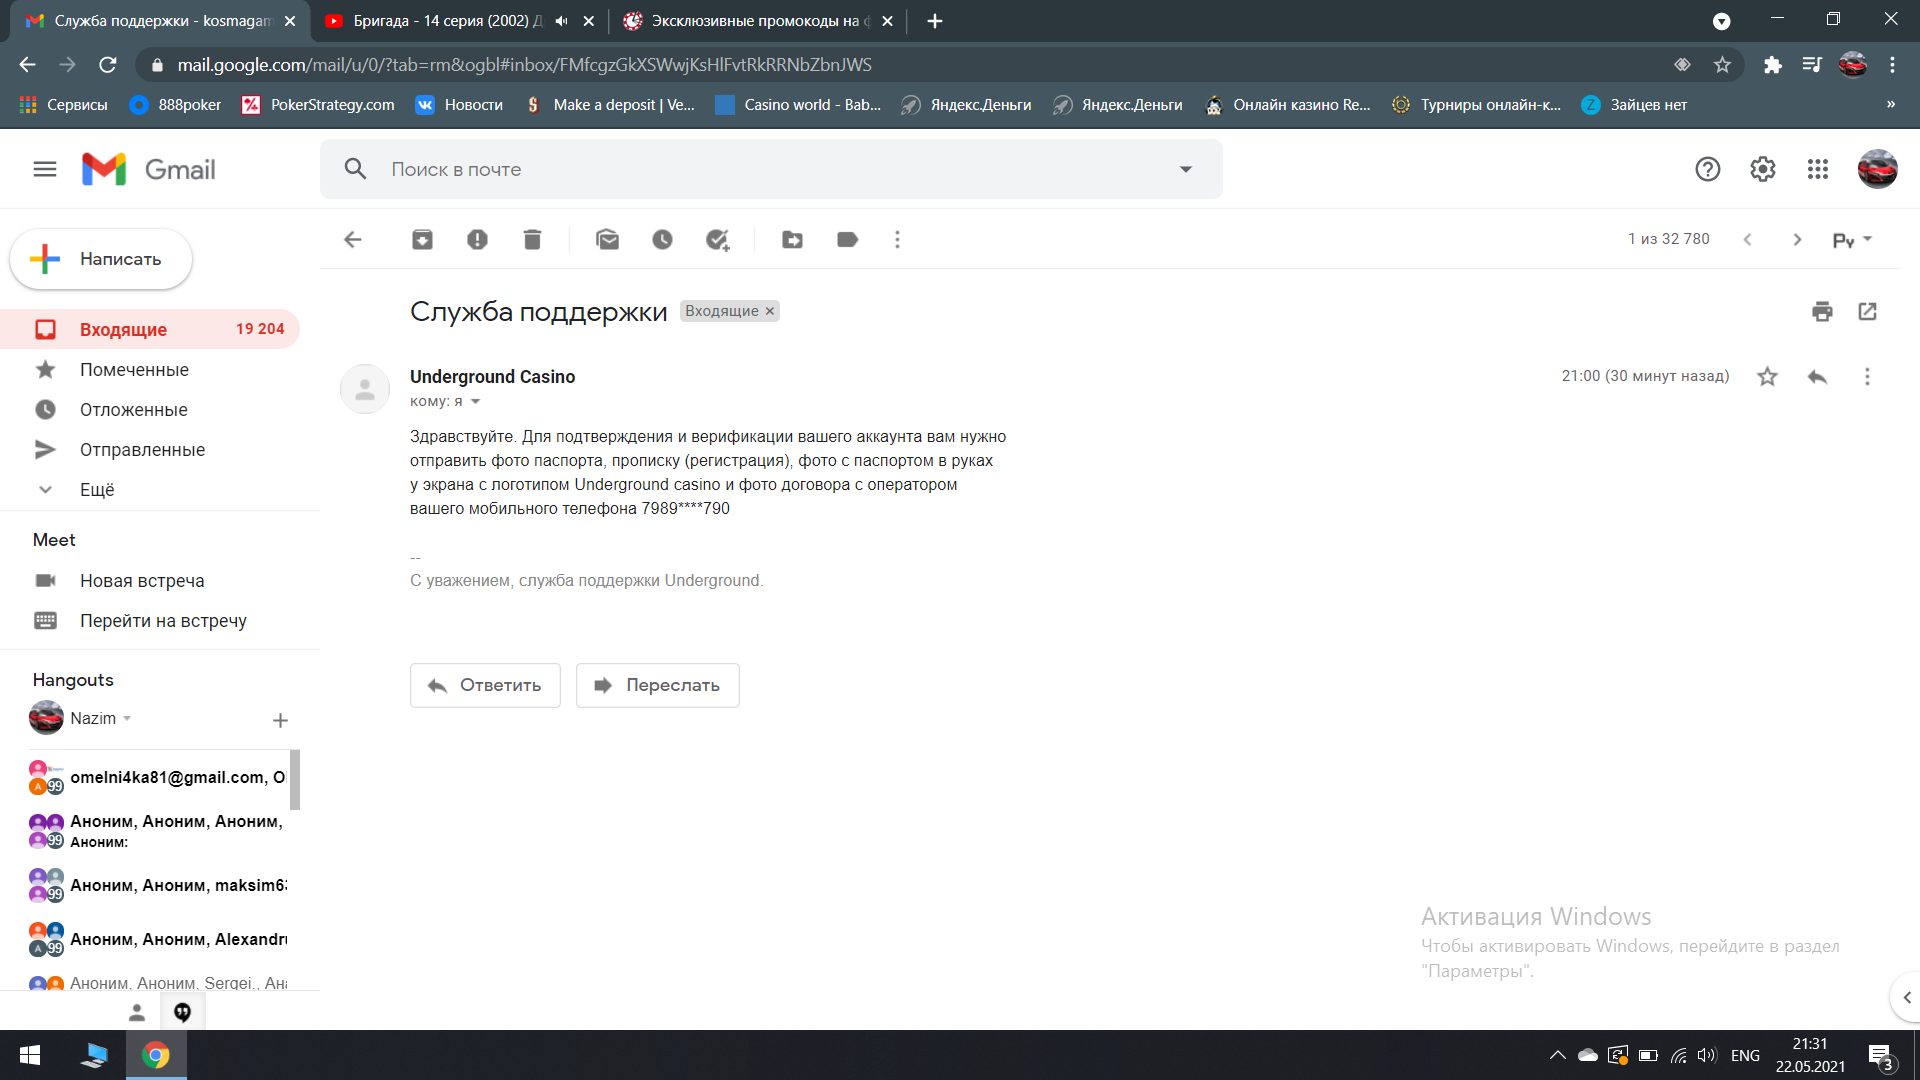Click the search mail input field
This screenshot has height=1080, width=1920.
pyautogui.click(x=770, y=170)
